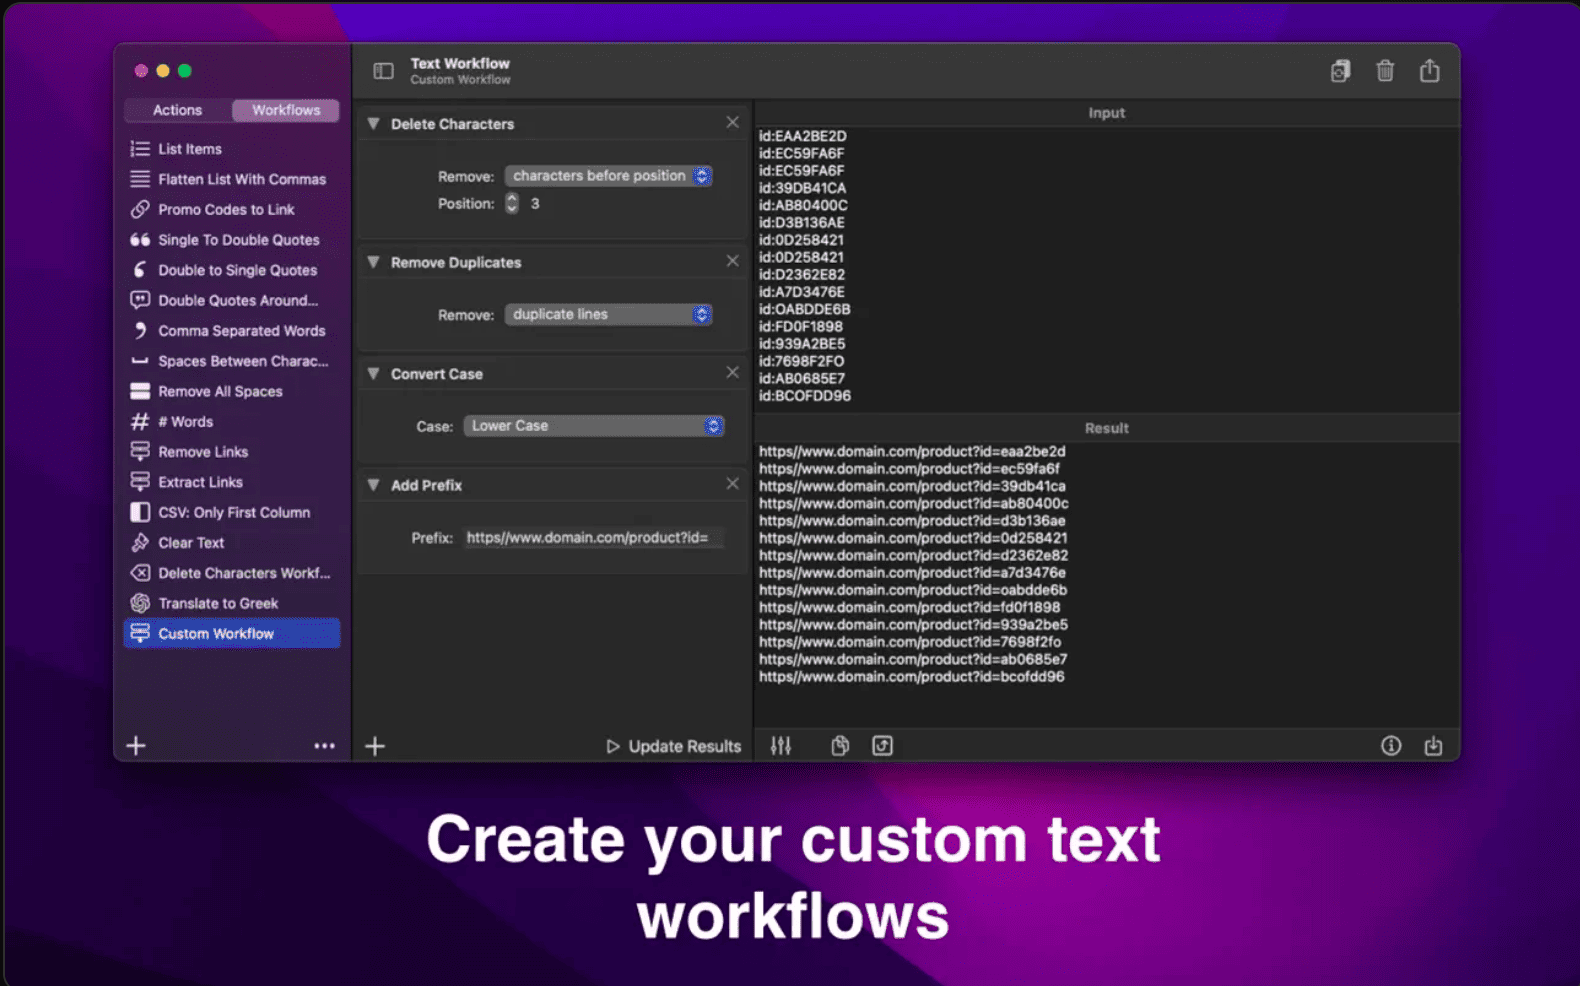This screenshot has width=1580, height=986.
Task: Collapse the Delete Characters section
Action: click(373, 124)
